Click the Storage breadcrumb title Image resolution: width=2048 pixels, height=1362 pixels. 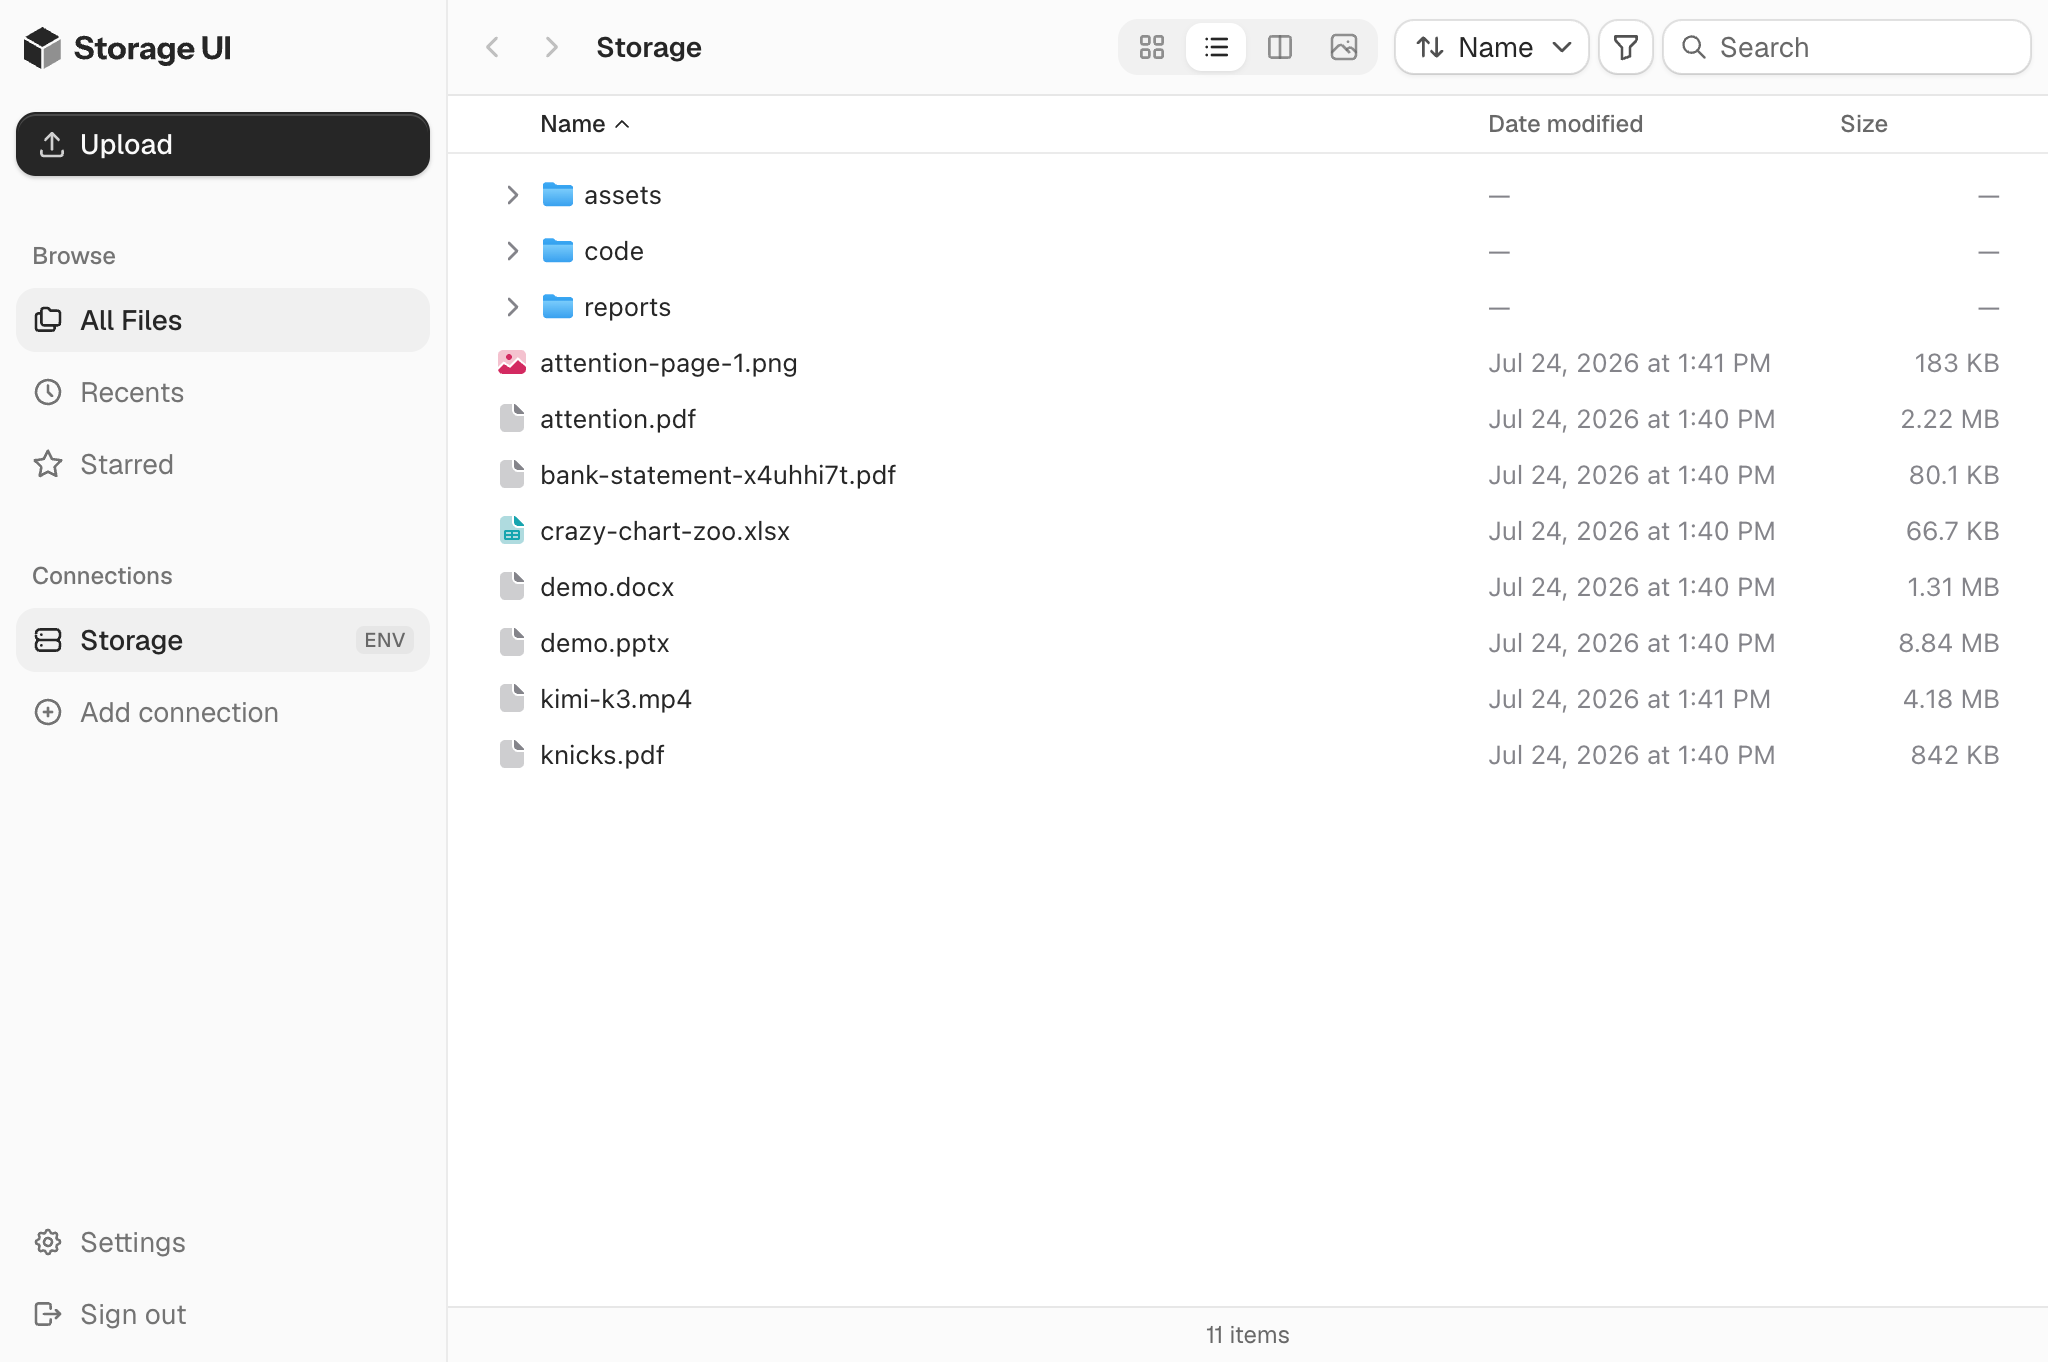tap(649, 47)
